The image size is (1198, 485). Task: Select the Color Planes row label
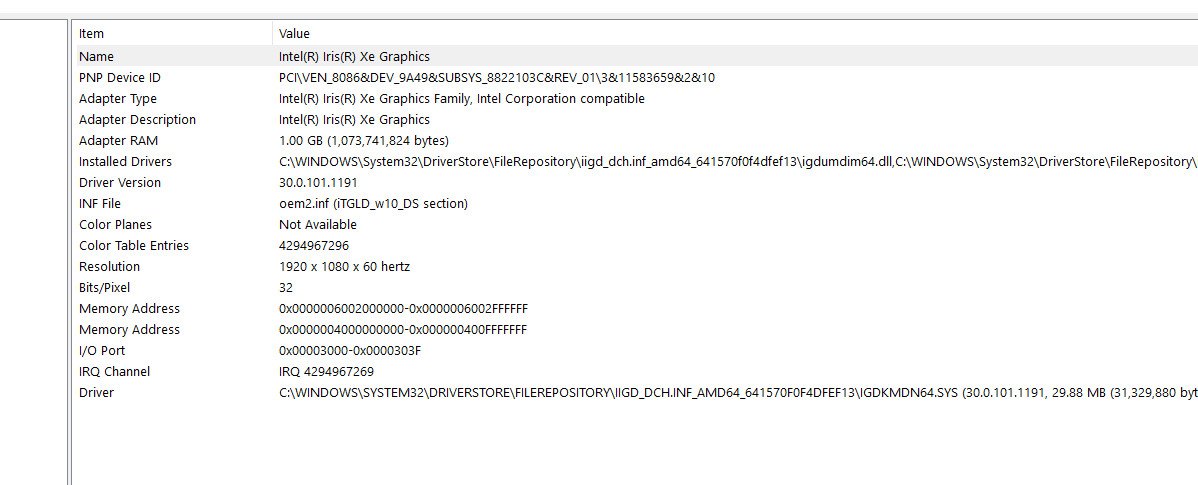click(115, 225)
